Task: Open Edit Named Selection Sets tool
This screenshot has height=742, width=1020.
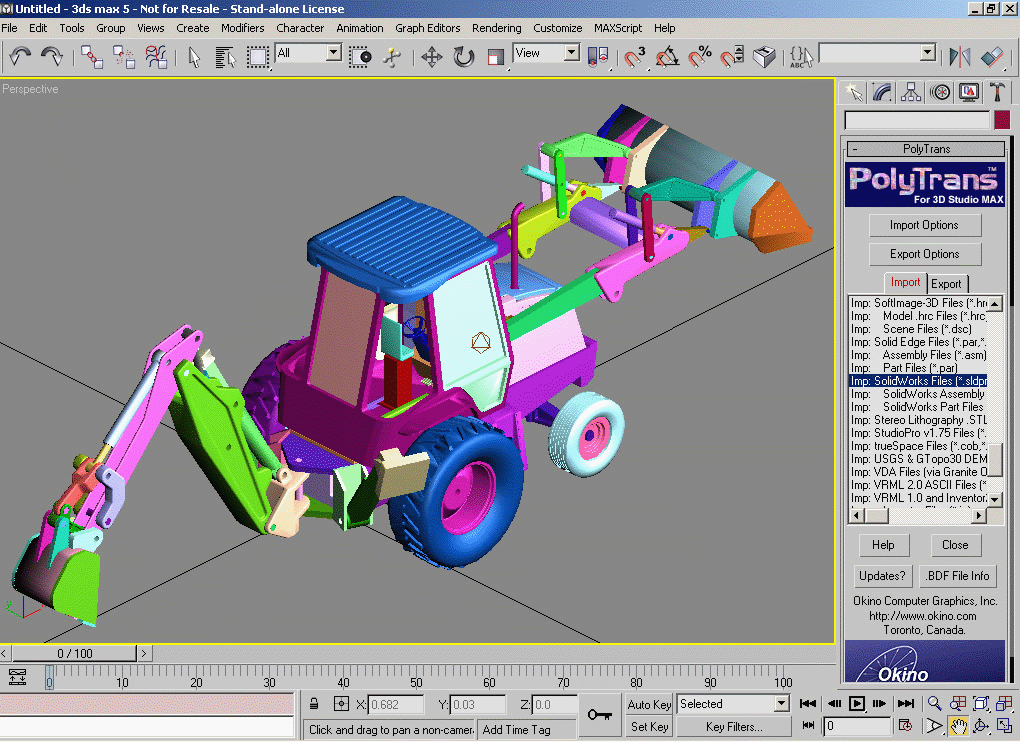Action: (801, 57)
